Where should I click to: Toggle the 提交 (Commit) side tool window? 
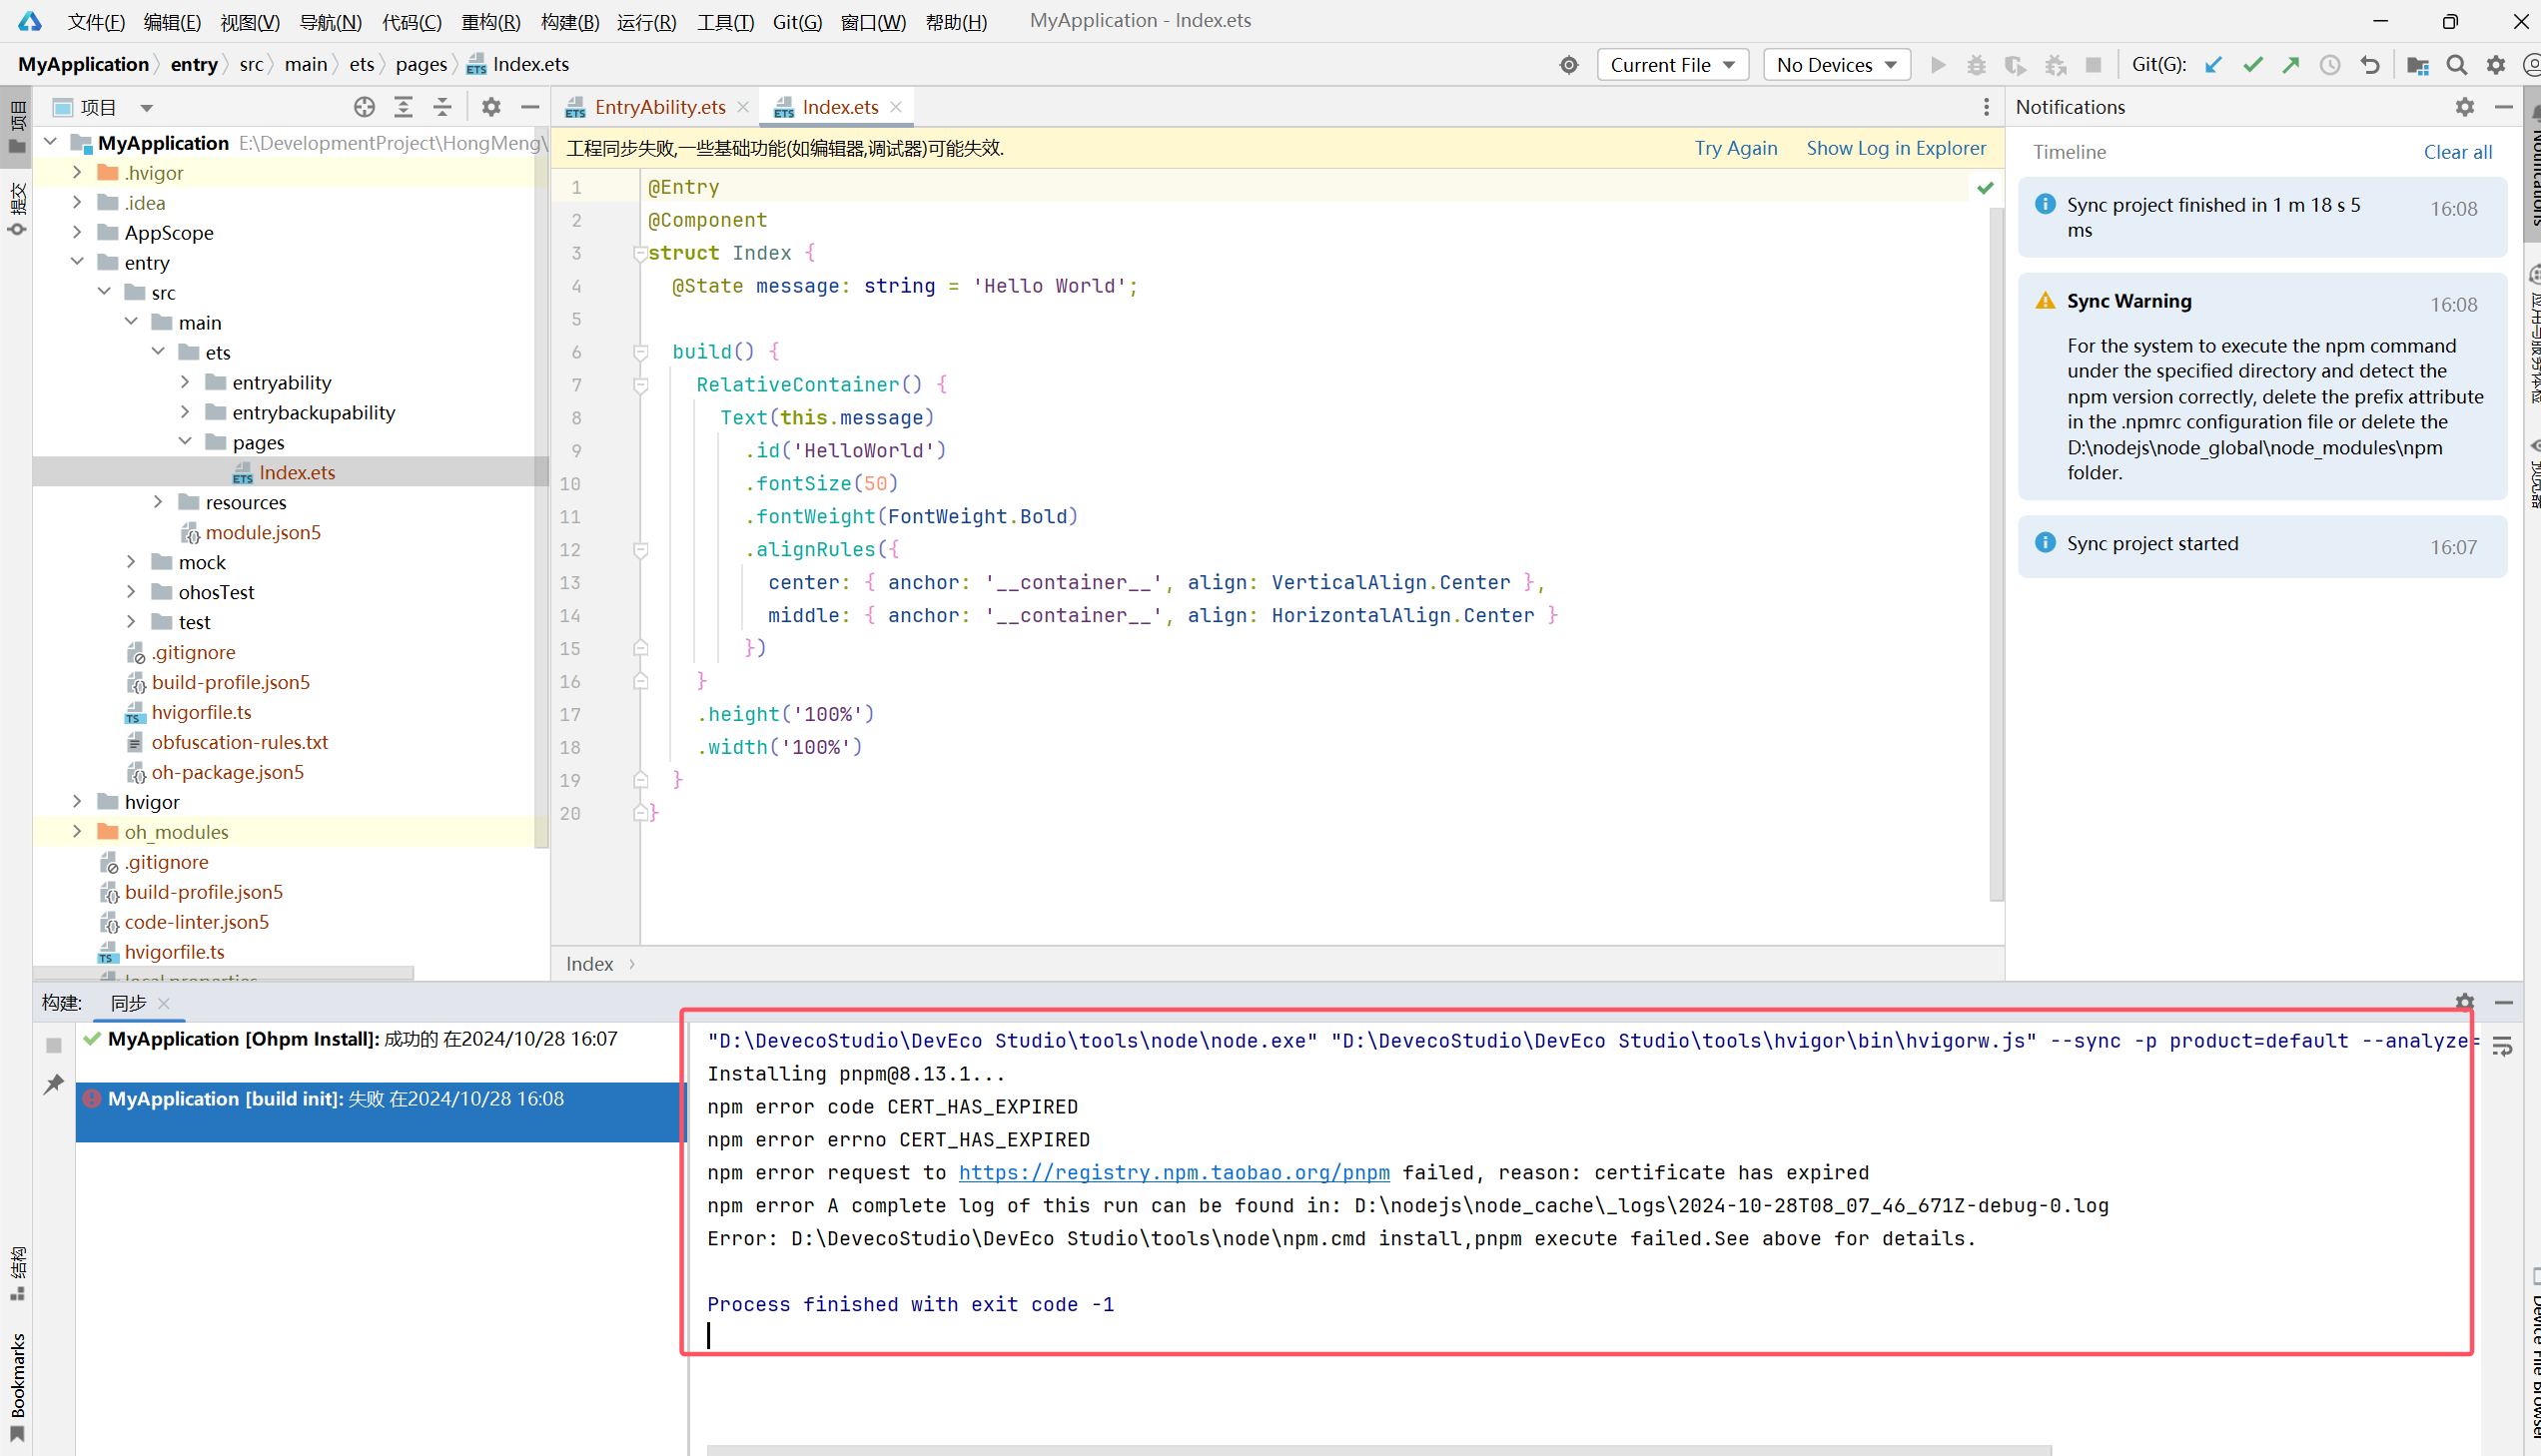click(17, 208)
